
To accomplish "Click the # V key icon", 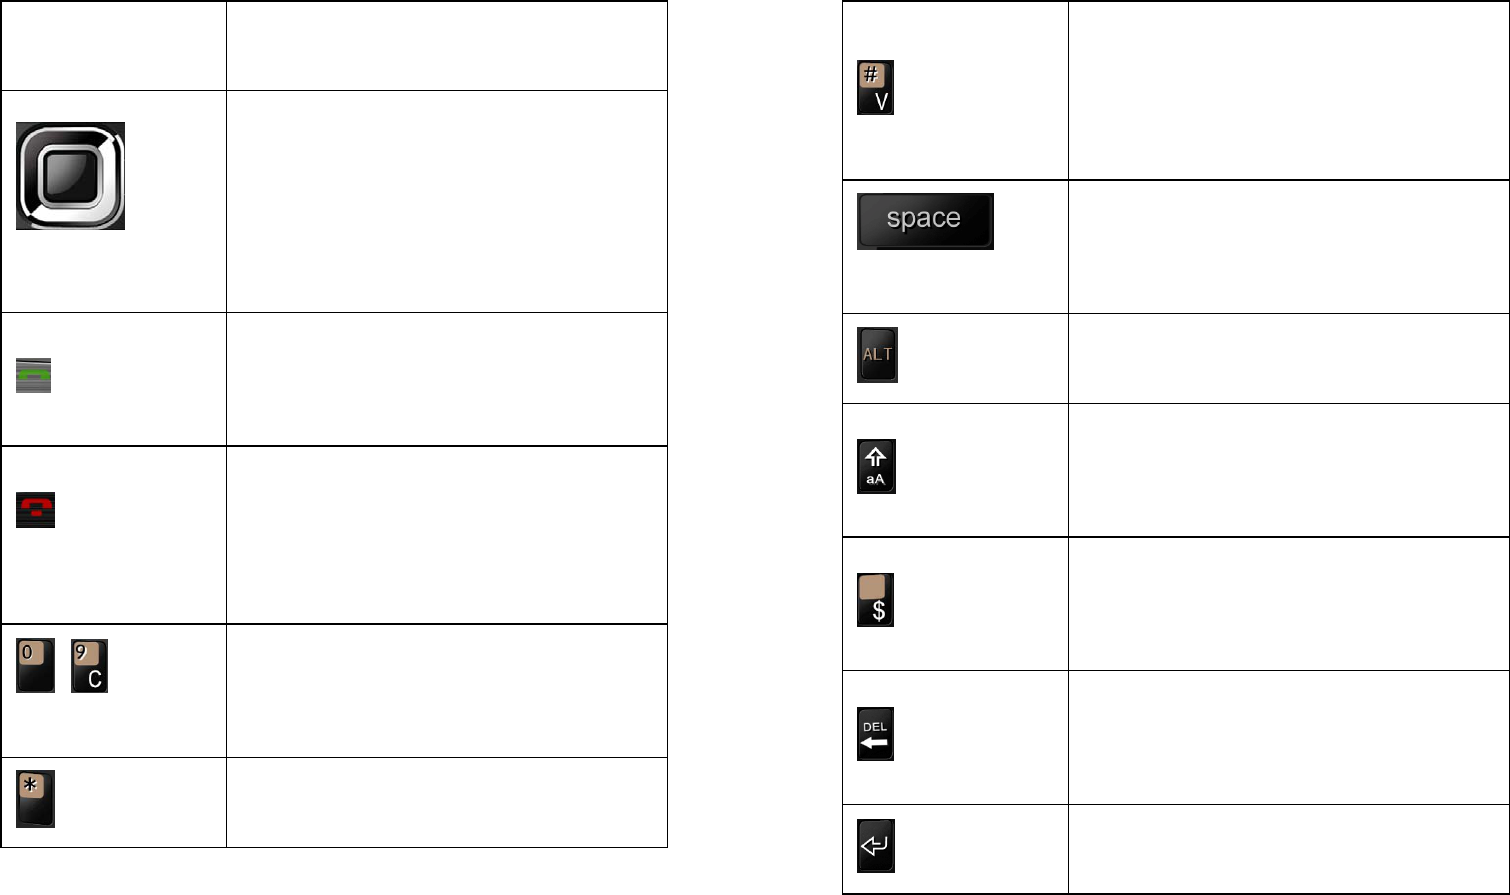I will [875, 87].
